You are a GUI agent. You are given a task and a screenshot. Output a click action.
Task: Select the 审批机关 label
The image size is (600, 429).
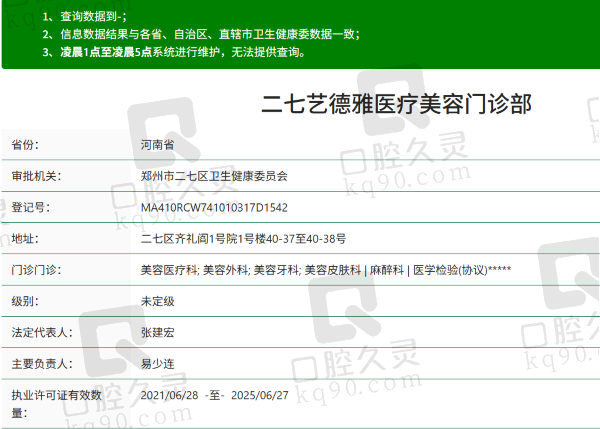click(x=36, y=176)
